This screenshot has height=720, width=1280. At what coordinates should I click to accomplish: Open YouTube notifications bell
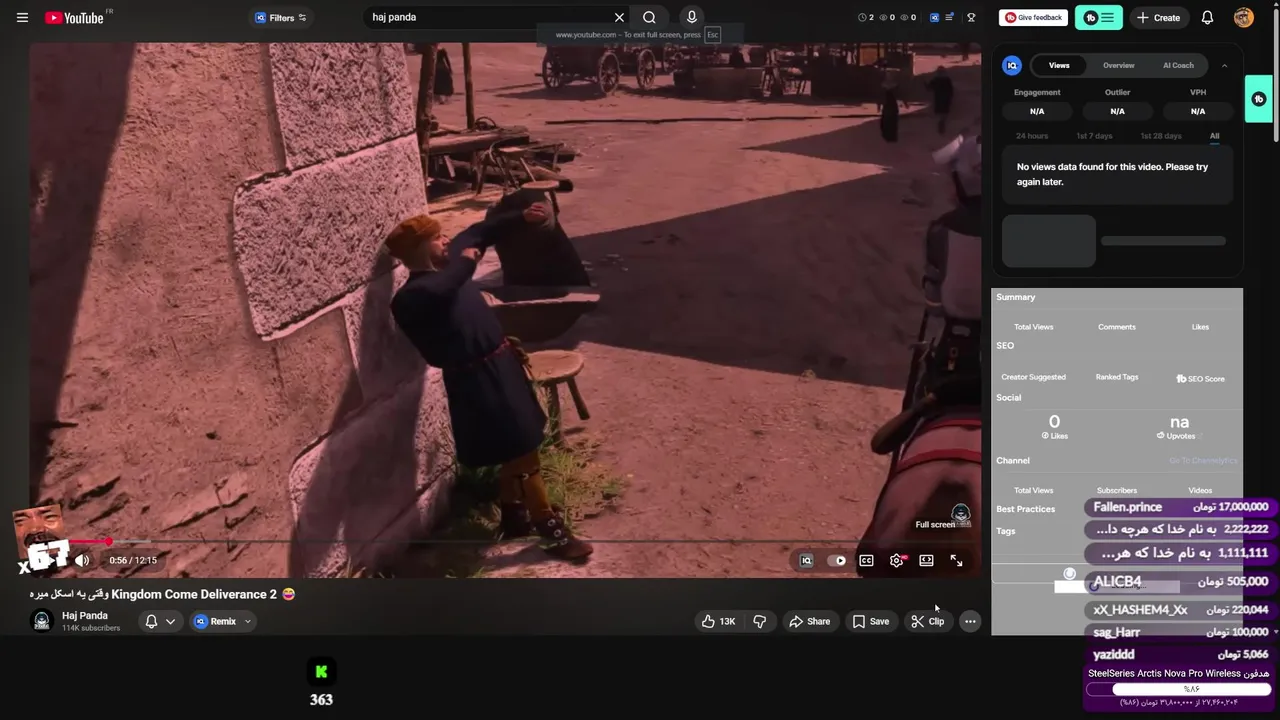[x=1207, y=17]
